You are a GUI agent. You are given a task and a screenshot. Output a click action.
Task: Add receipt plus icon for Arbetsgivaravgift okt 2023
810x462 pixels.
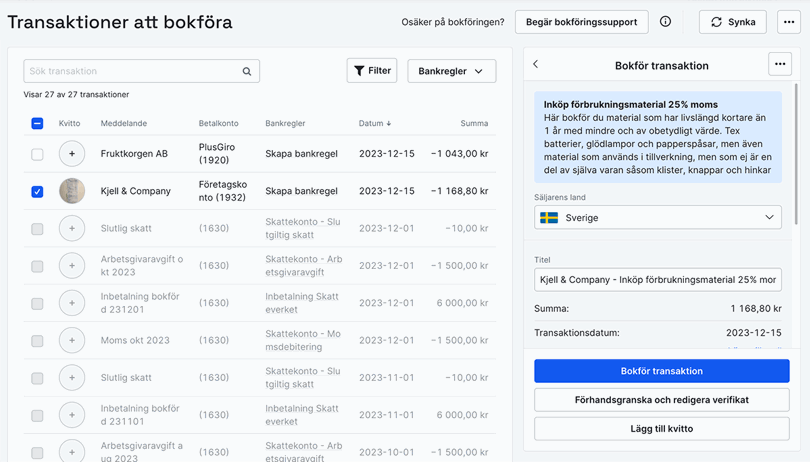(72, 266)
